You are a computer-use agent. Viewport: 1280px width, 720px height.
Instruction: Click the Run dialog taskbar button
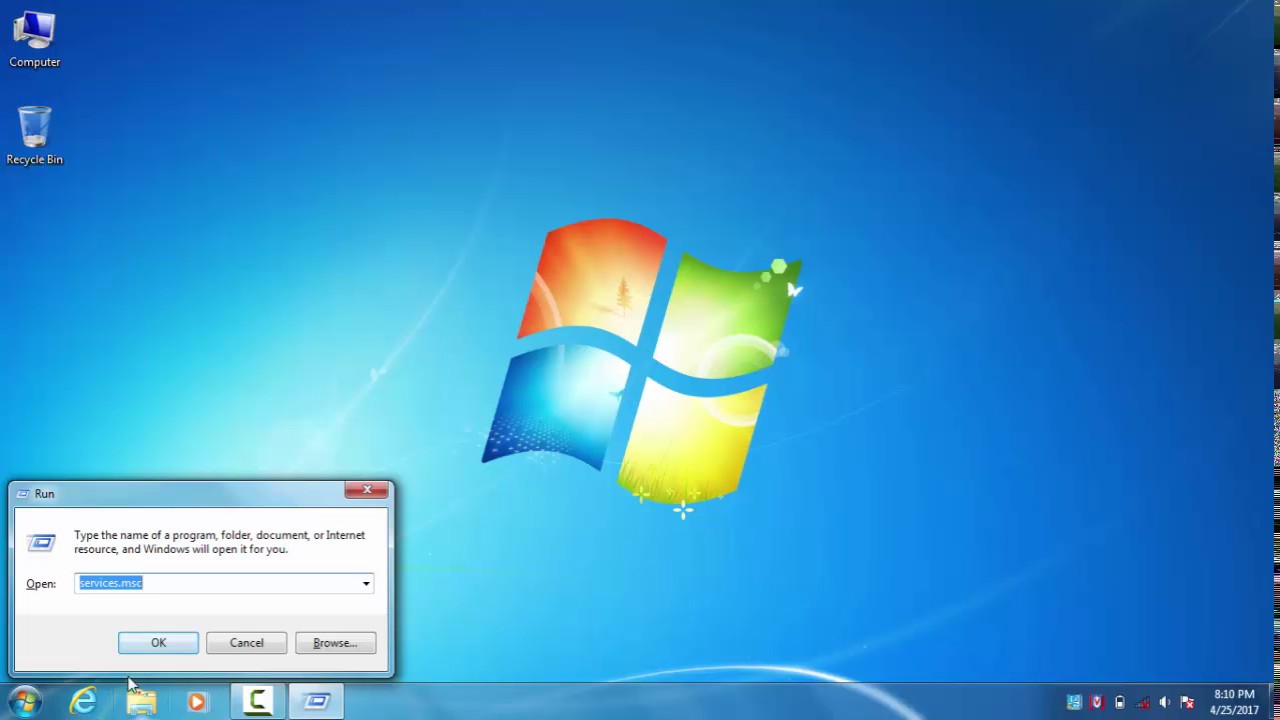click(317, 702)
